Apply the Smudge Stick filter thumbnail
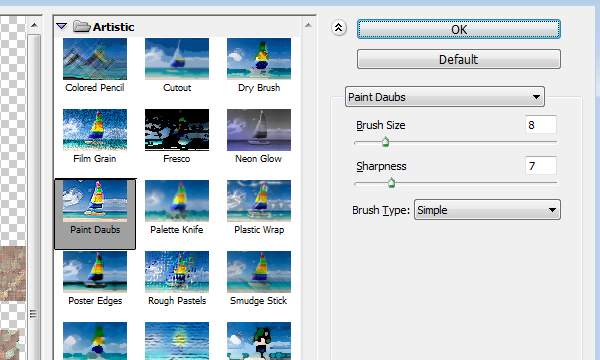 (x=259, y=272)
